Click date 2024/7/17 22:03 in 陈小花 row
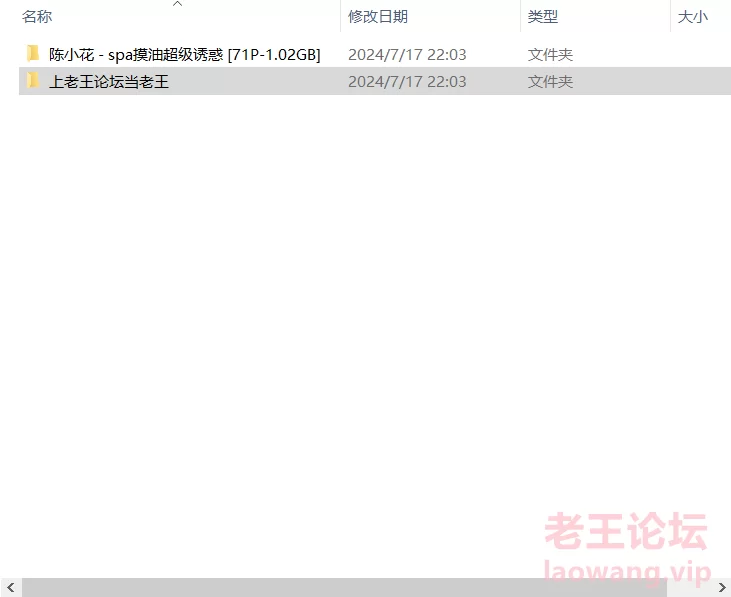Screen dimensions: 731x597 click(x=407, y=55)
